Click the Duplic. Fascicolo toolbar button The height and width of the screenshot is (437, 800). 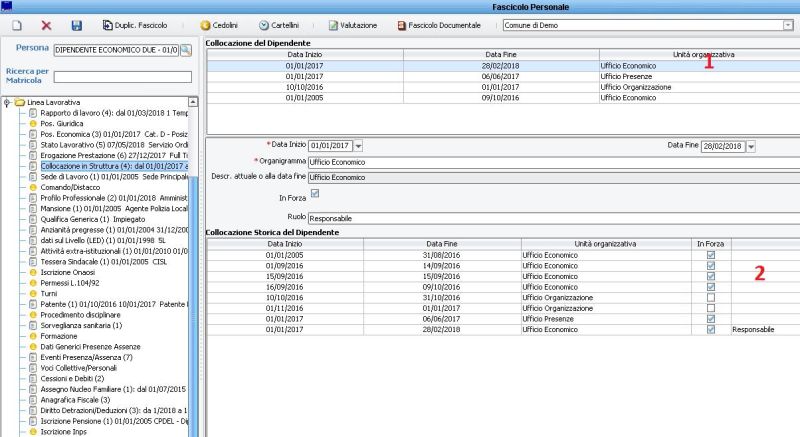tap(142, 24)
